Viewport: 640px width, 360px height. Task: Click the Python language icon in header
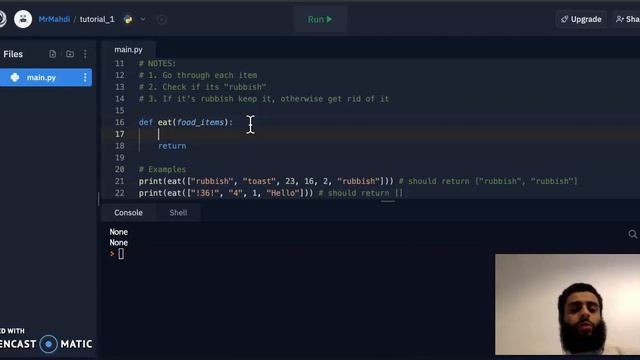[128, 19]
